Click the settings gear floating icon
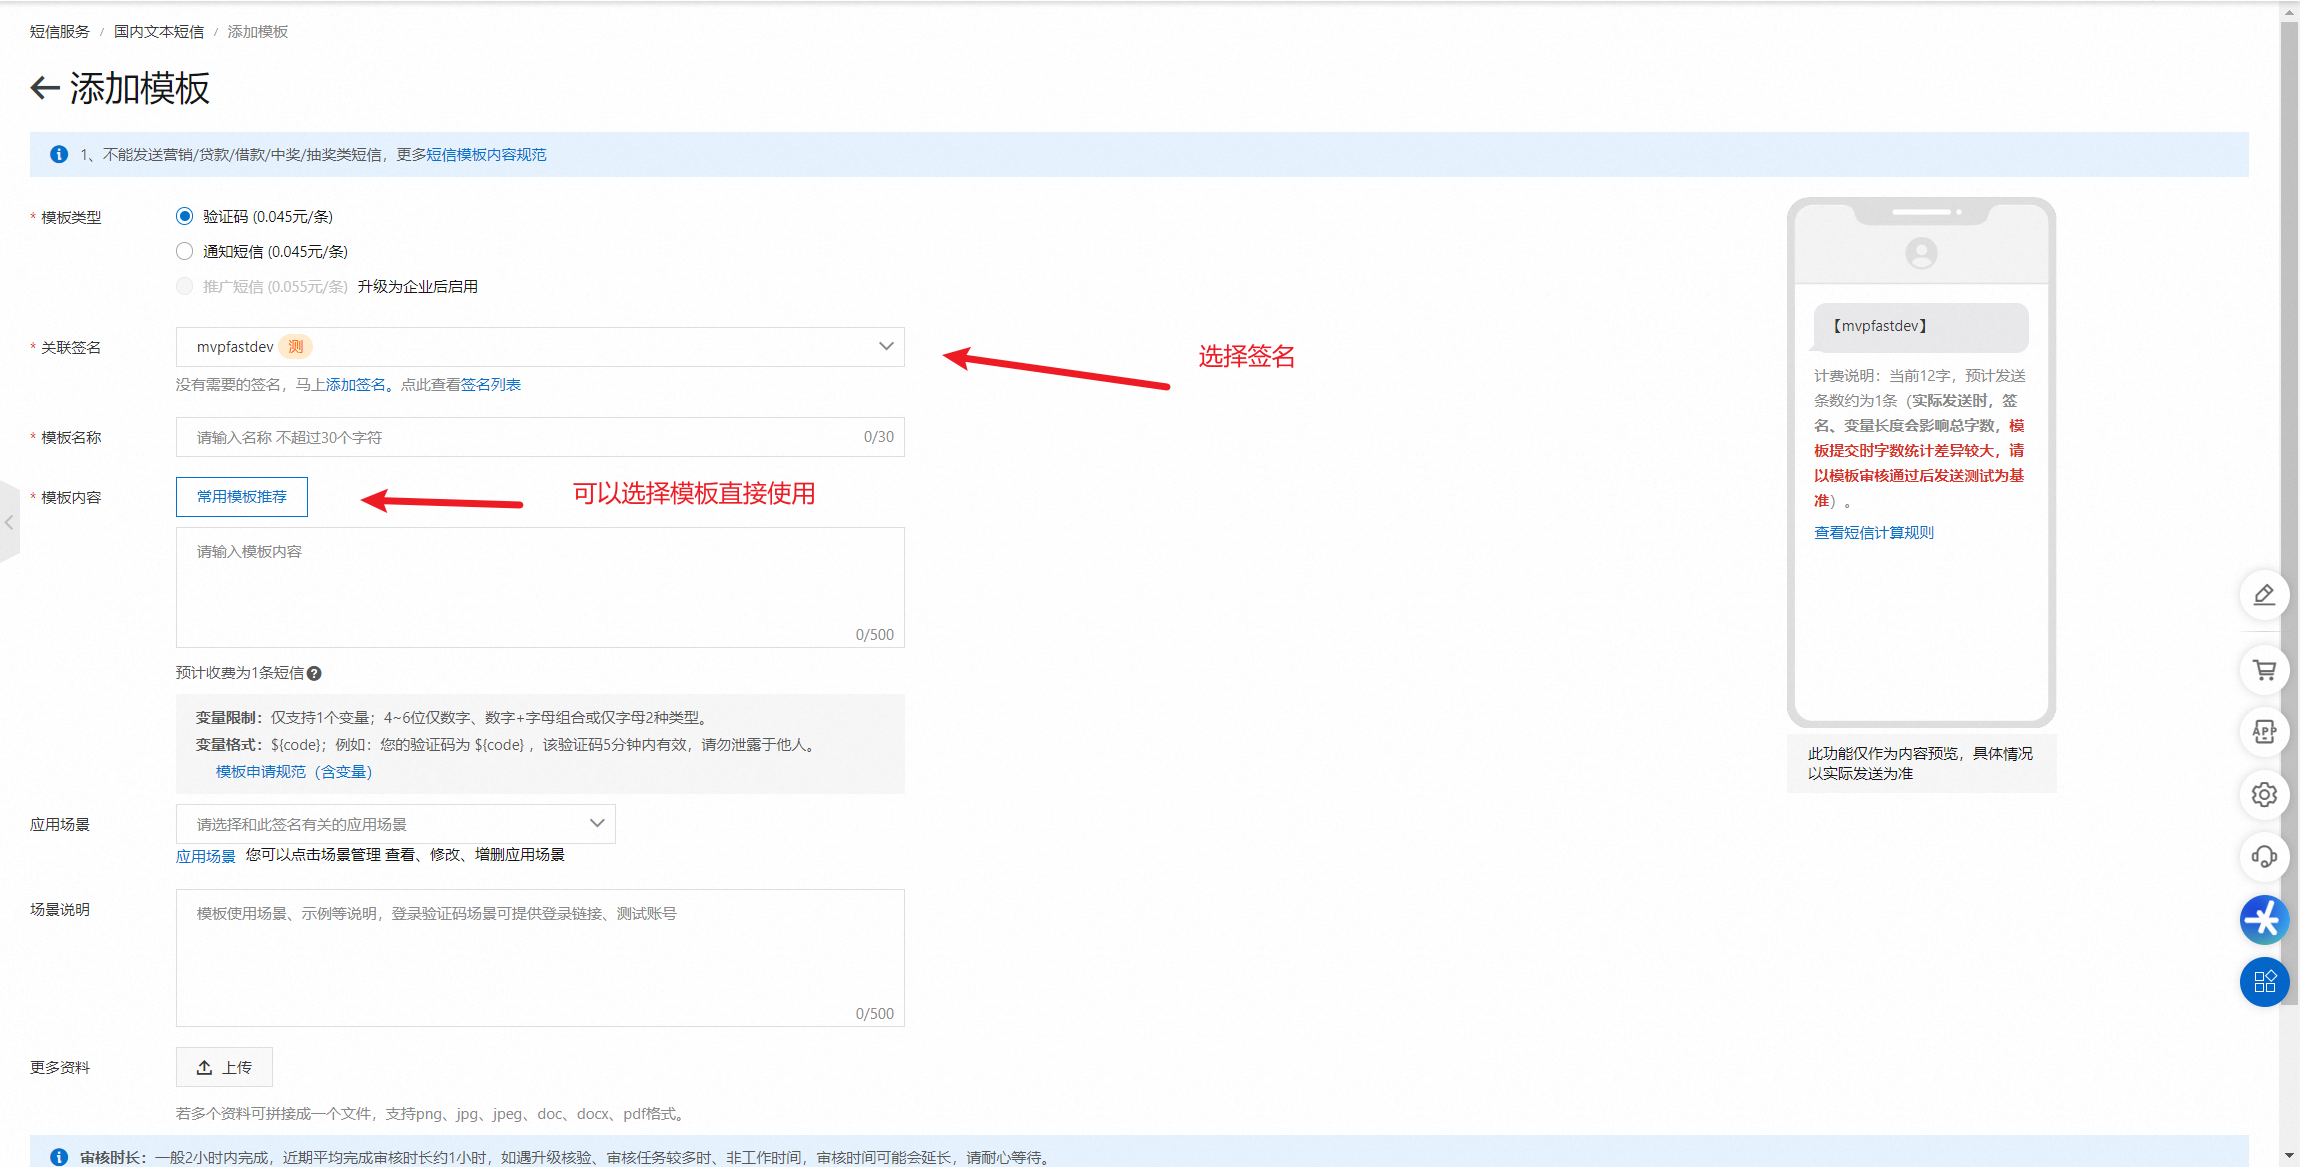This screenshot has width=2300, height=1167. tap(2264, 795)
